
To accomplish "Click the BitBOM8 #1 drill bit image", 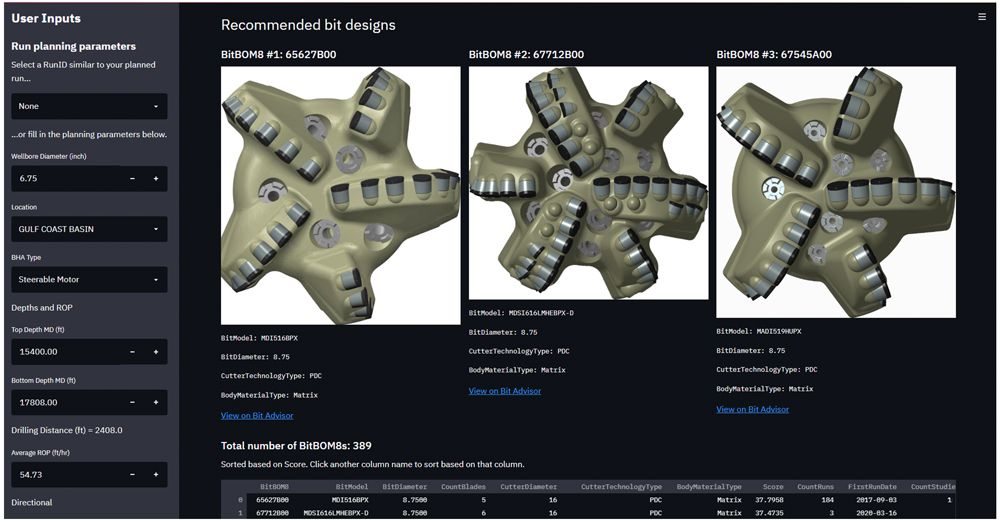I will tap(340, 195).
